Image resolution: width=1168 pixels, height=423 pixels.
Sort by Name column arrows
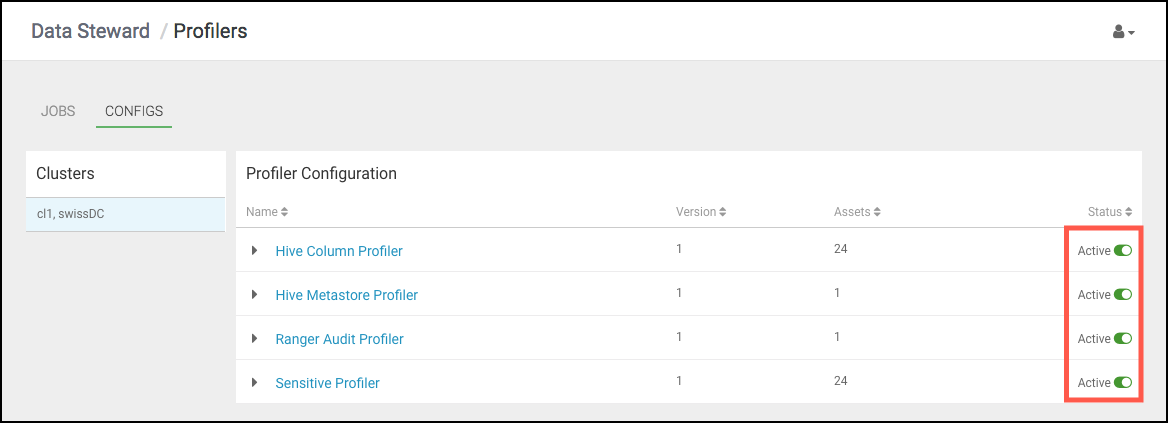pos(285,212)
